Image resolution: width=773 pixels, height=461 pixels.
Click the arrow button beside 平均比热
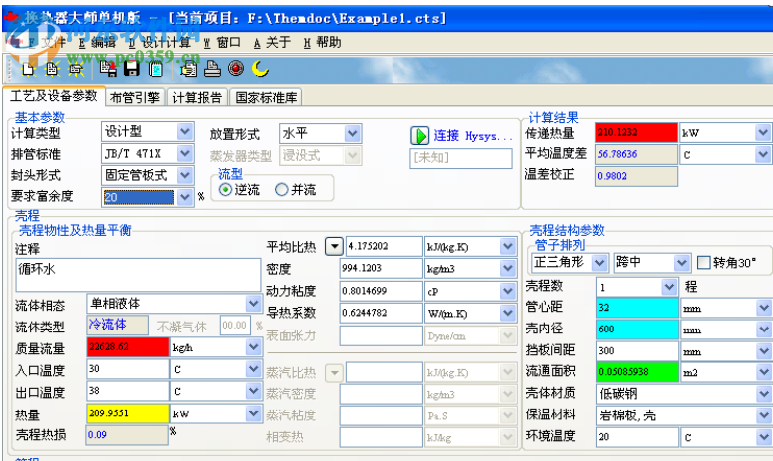pyautogui.click(x=334, y=246)
